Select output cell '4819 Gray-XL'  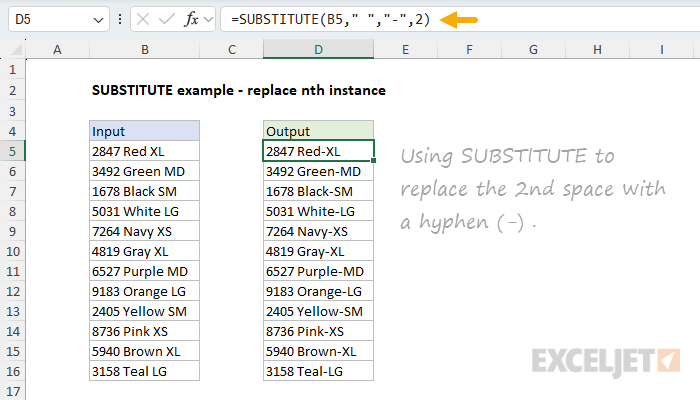[x=318, y=251]
